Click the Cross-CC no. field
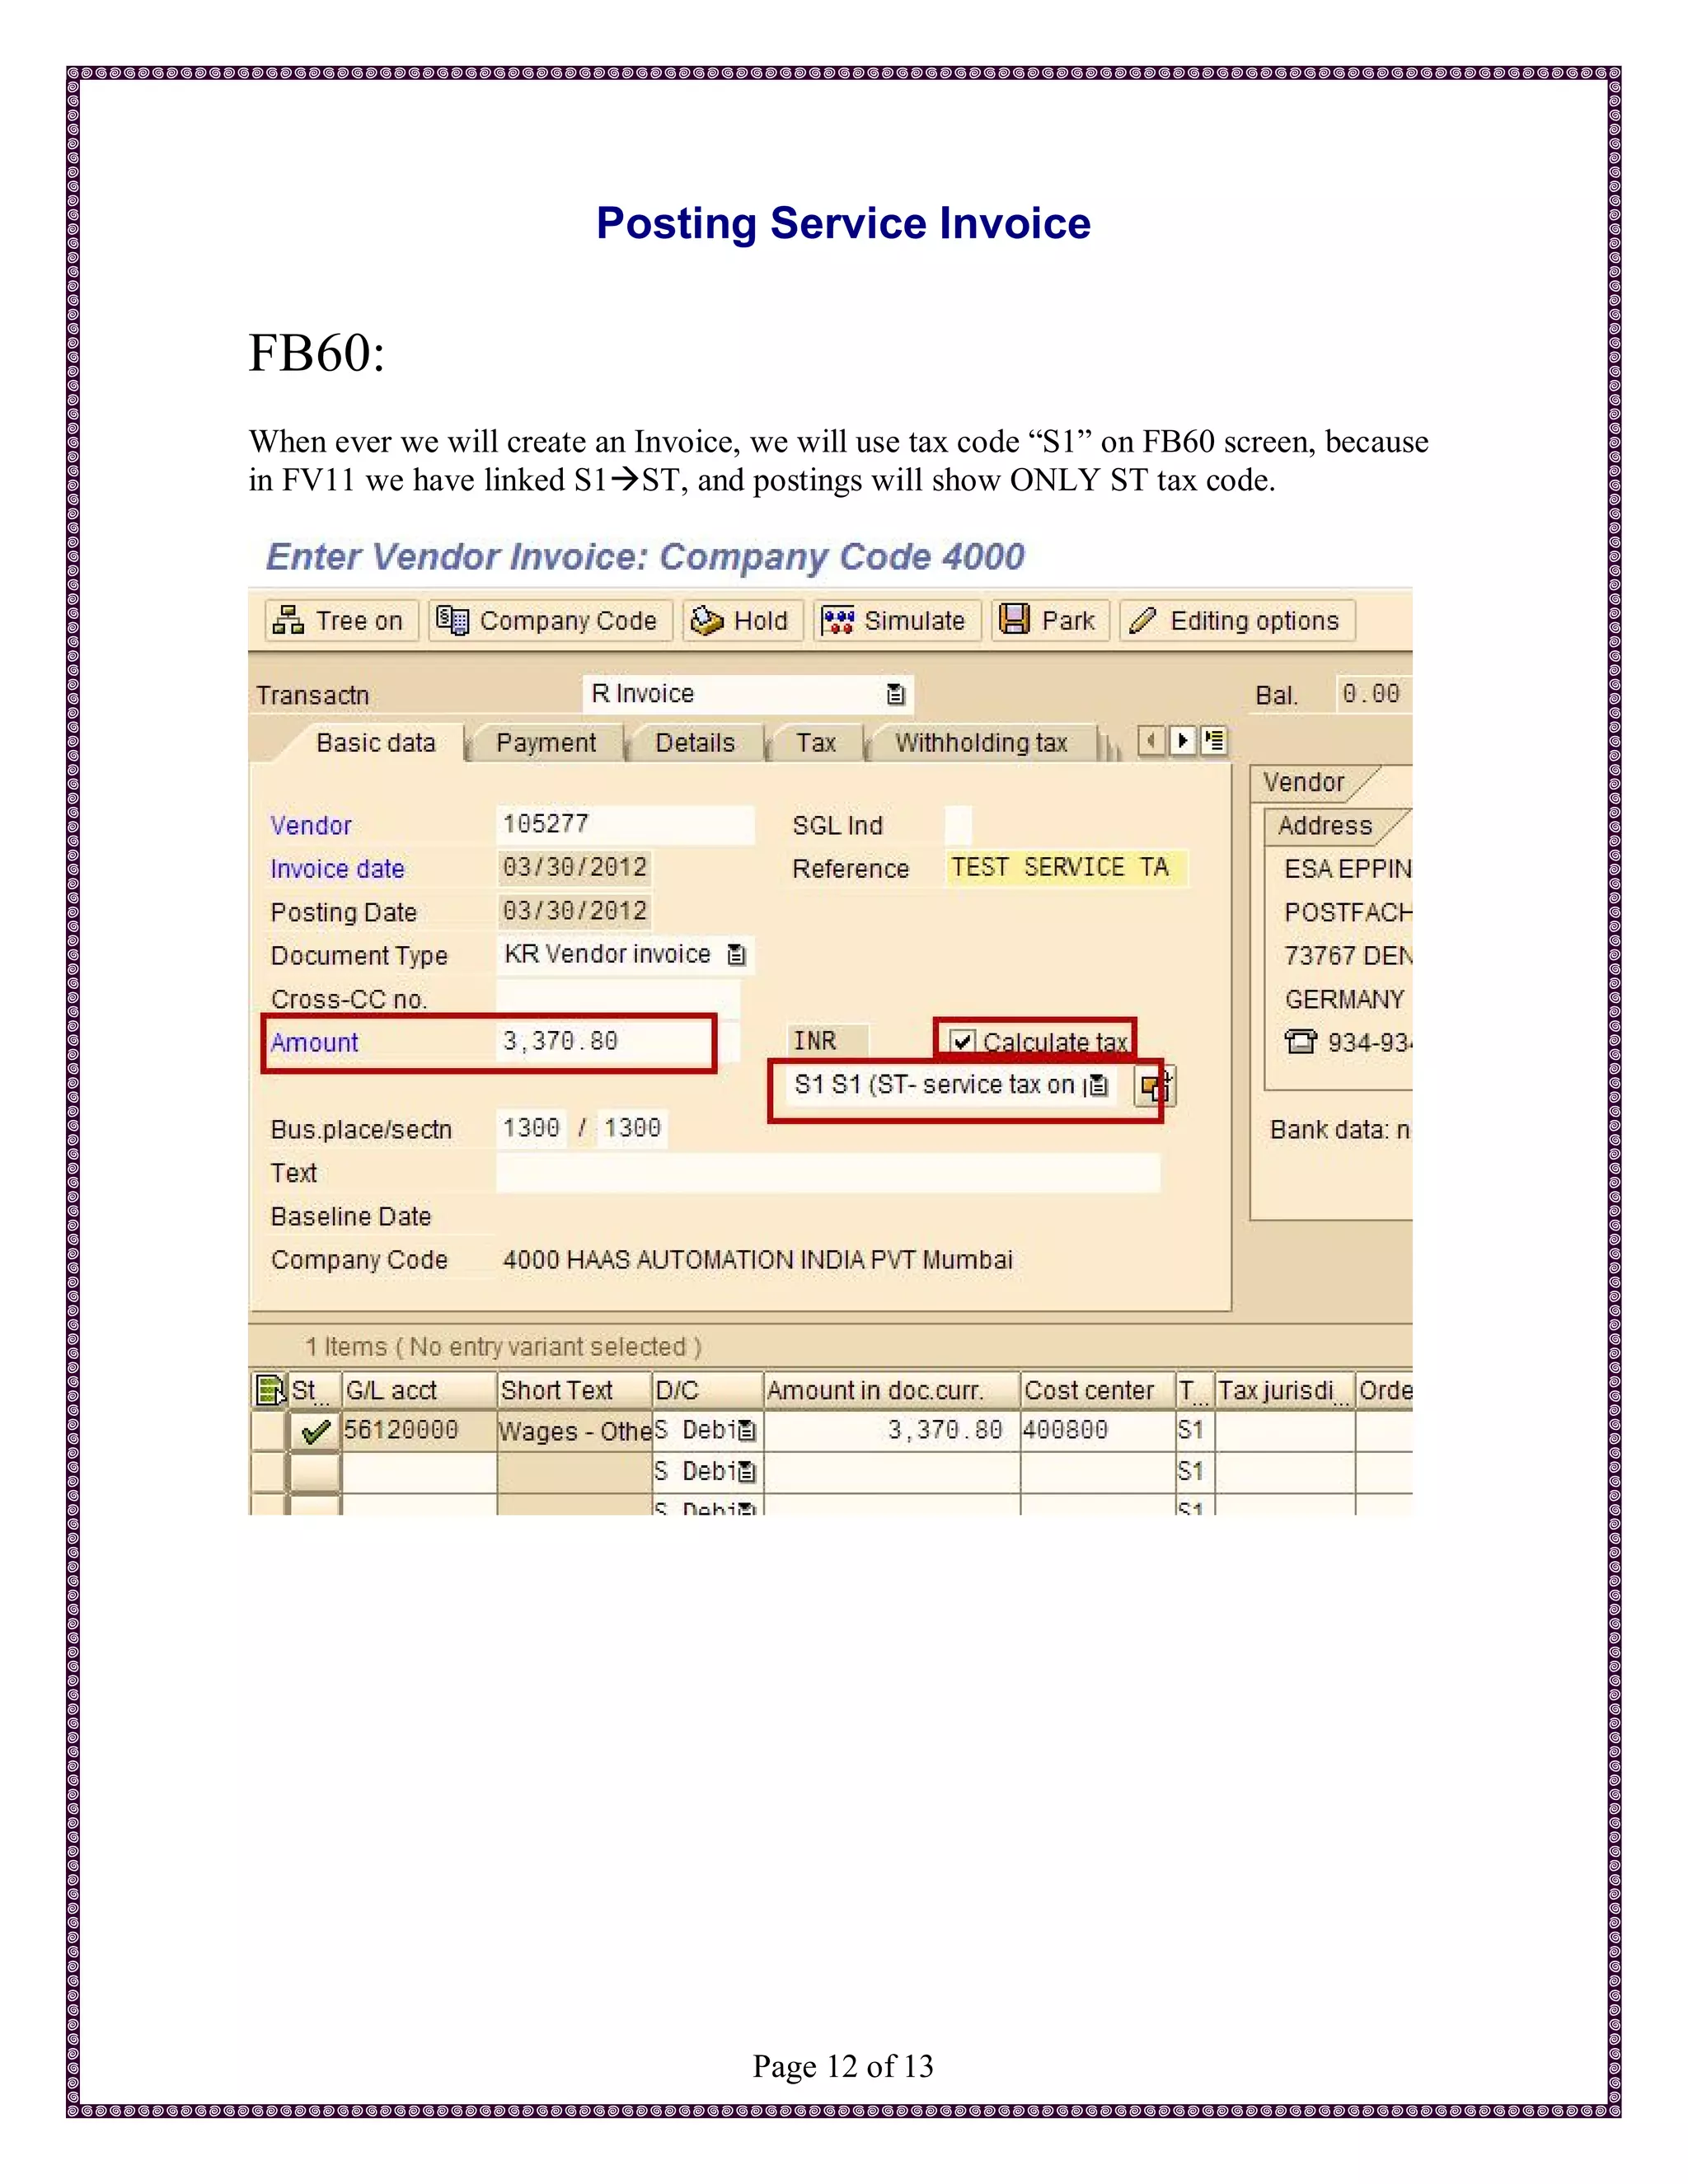The height and width of the screenshot is (2184, 1688). 617,998
